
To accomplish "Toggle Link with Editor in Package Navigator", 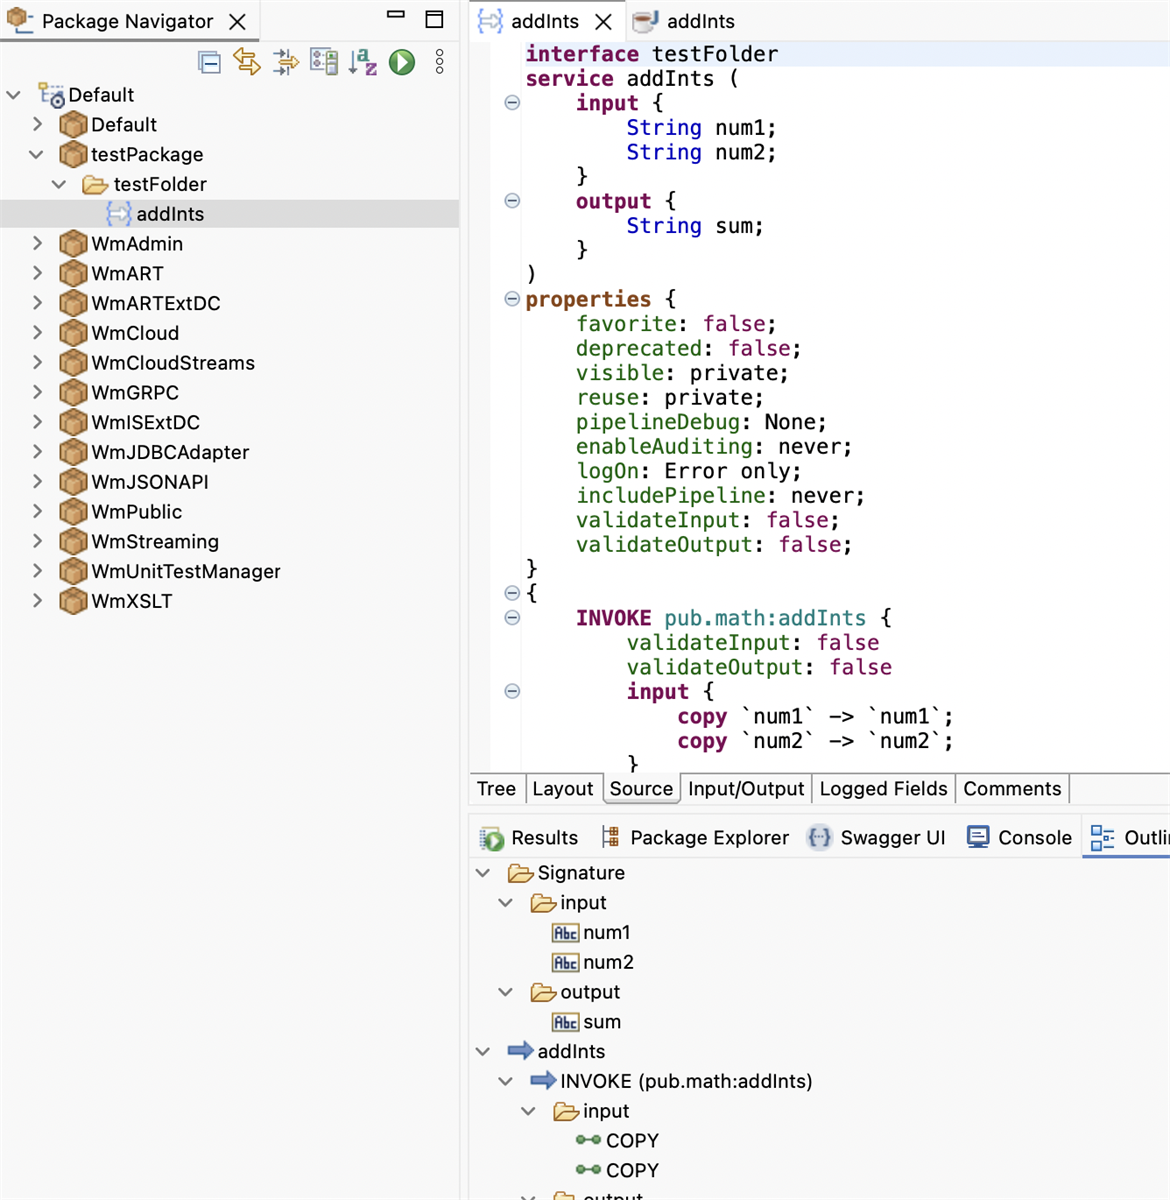I will point(247,63).
